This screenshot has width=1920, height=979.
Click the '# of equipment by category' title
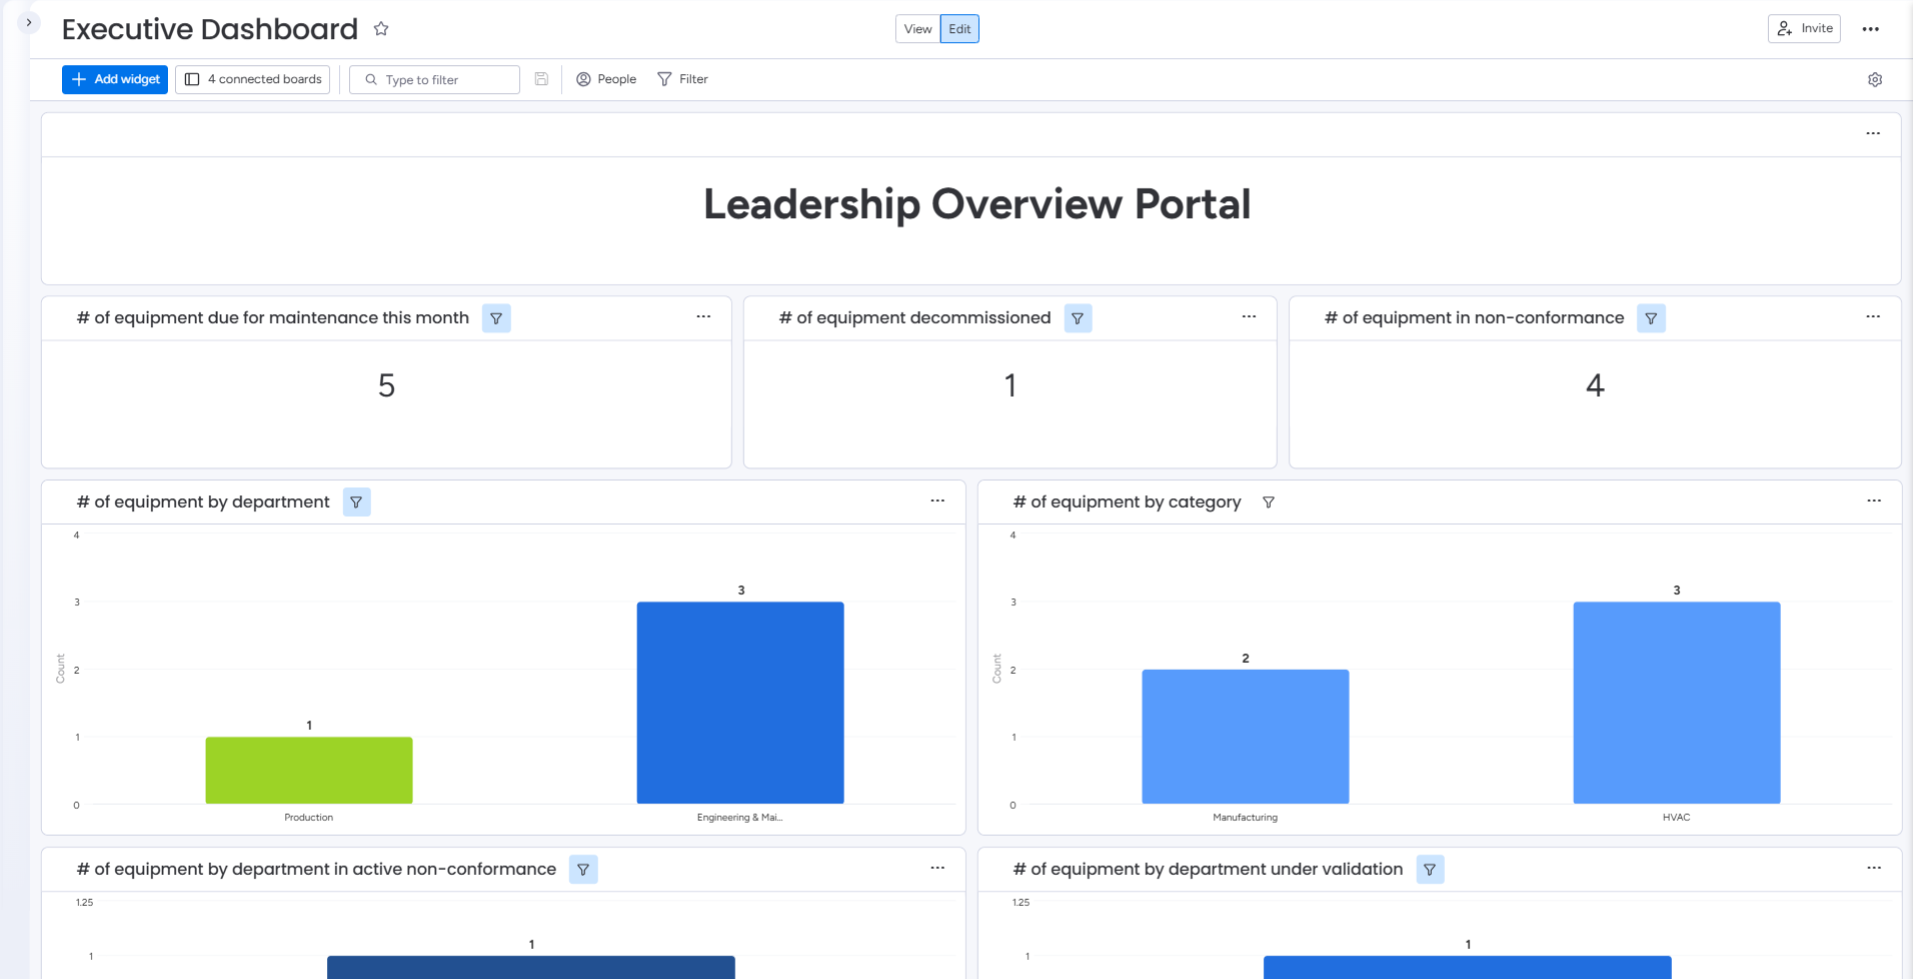click(1127, 502)
